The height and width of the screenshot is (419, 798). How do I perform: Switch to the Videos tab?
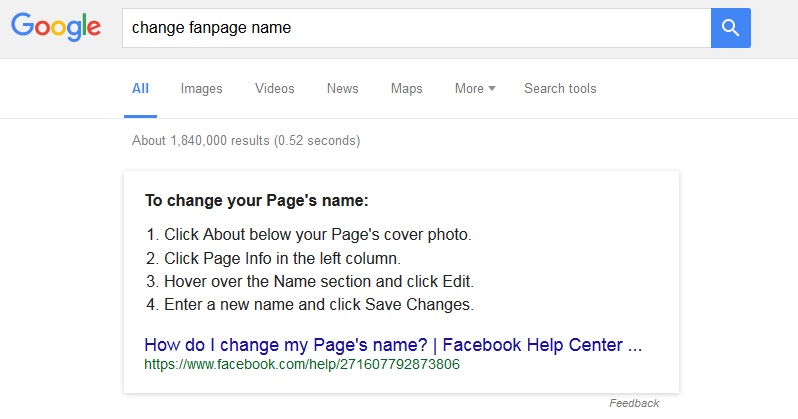(x=275, y=89)
